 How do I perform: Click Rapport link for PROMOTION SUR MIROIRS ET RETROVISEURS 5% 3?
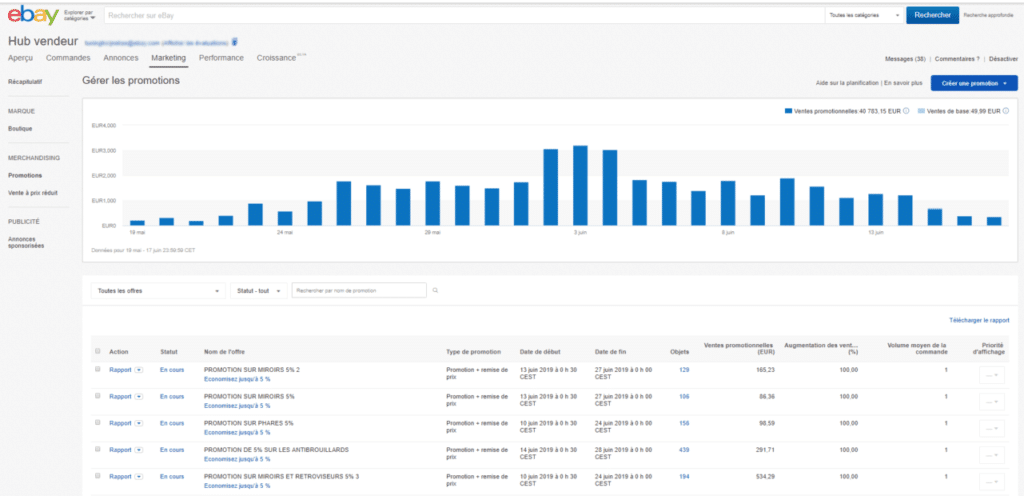coord(120,476)
